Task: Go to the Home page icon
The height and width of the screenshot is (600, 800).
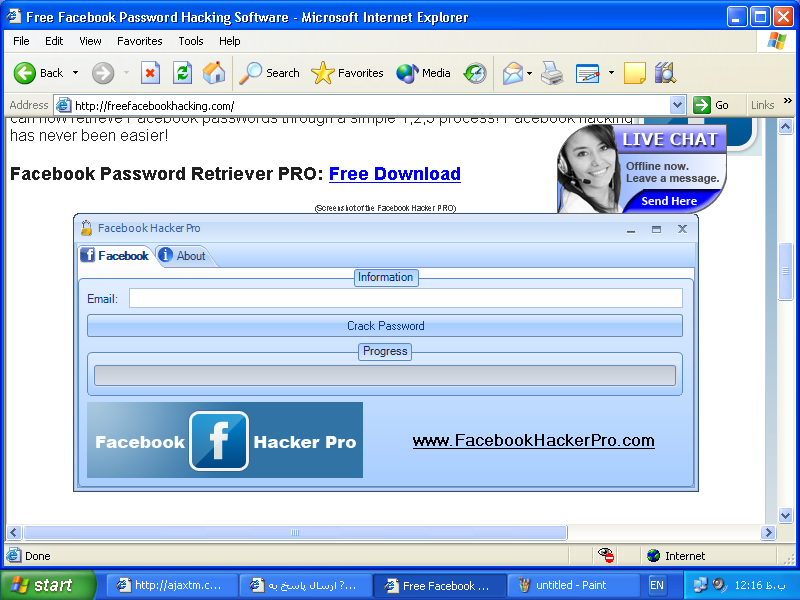Action: pos(214,73)
